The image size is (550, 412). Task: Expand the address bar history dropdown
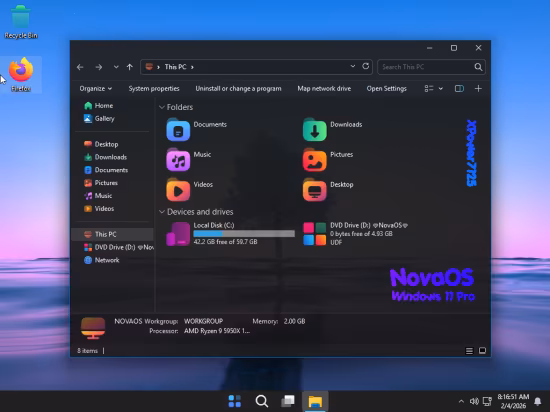(x=353, y=66)
